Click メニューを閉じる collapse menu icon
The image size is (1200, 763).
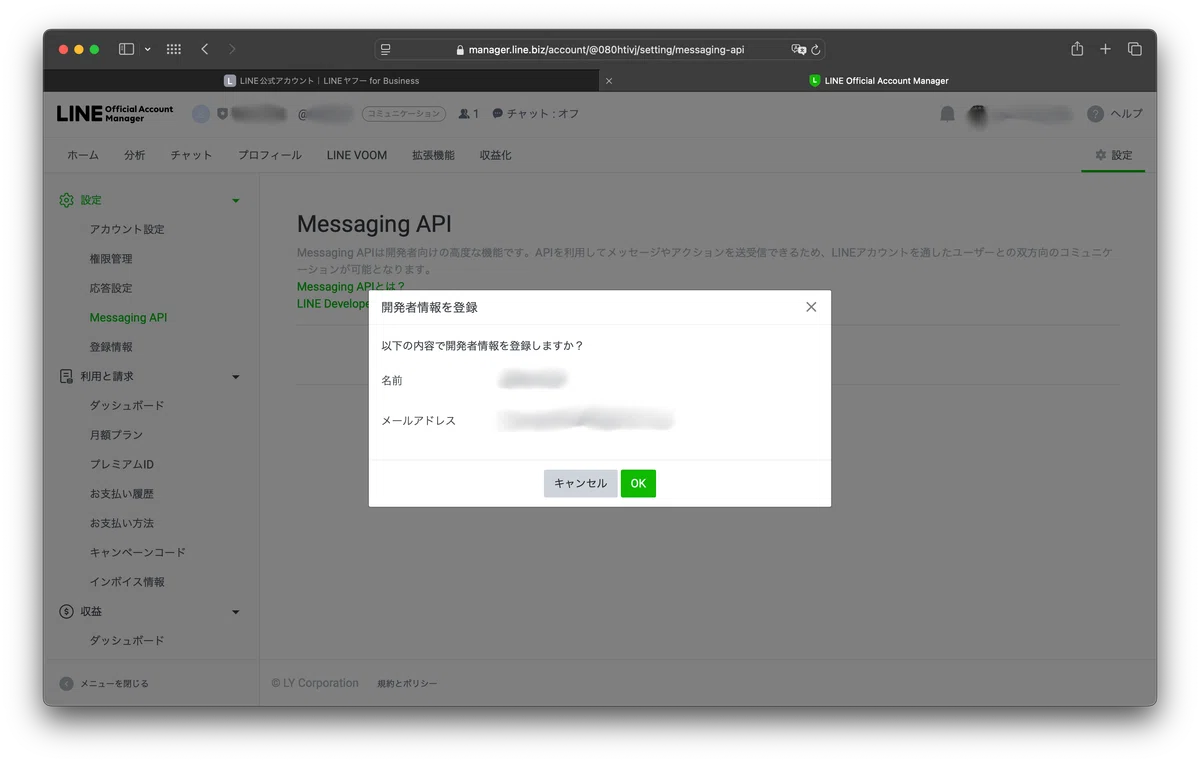(67, 684)
